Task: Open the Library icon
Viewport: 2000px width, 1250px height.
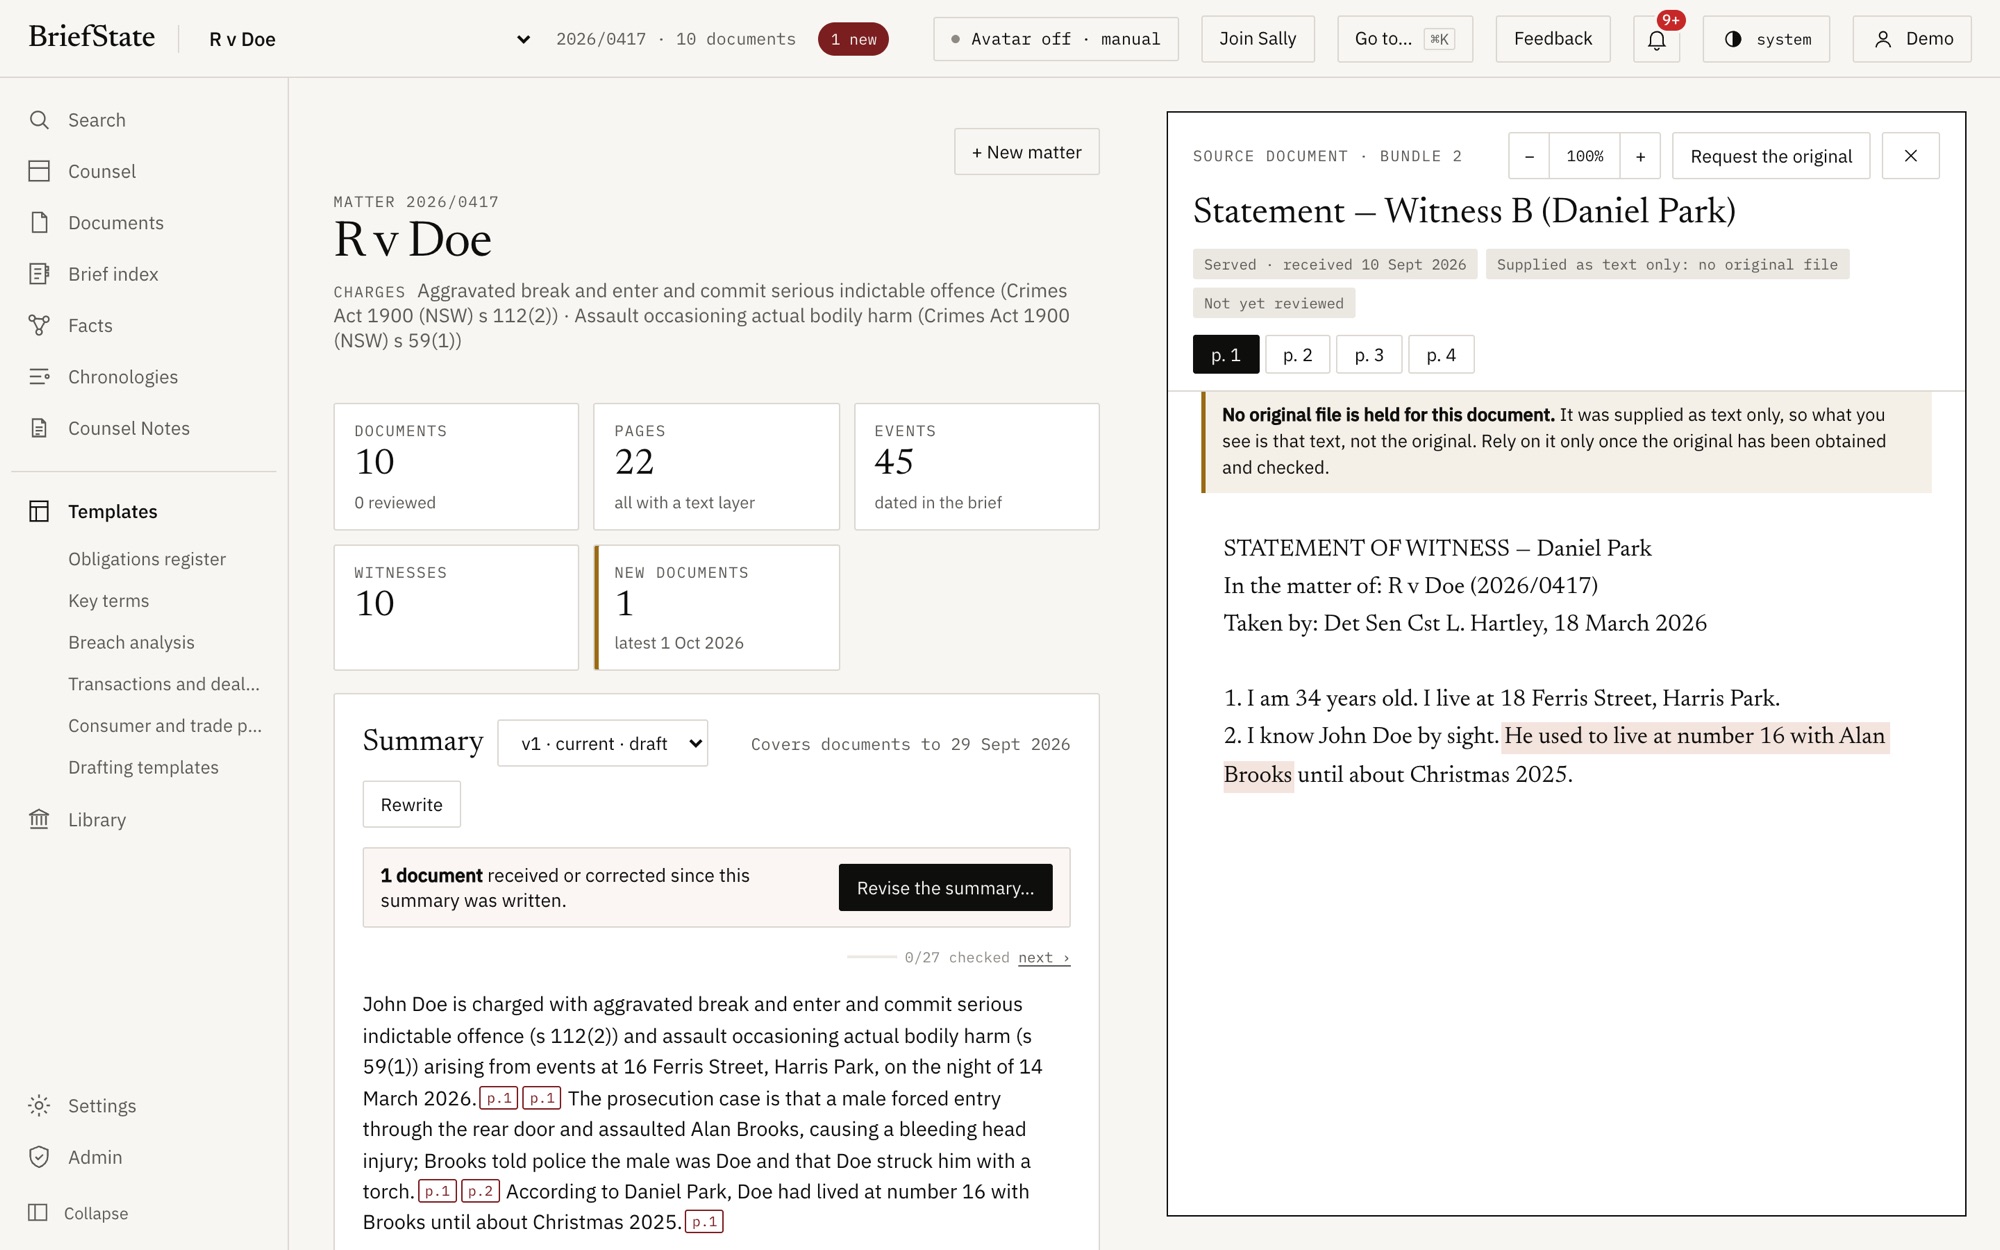Action: 39,820
